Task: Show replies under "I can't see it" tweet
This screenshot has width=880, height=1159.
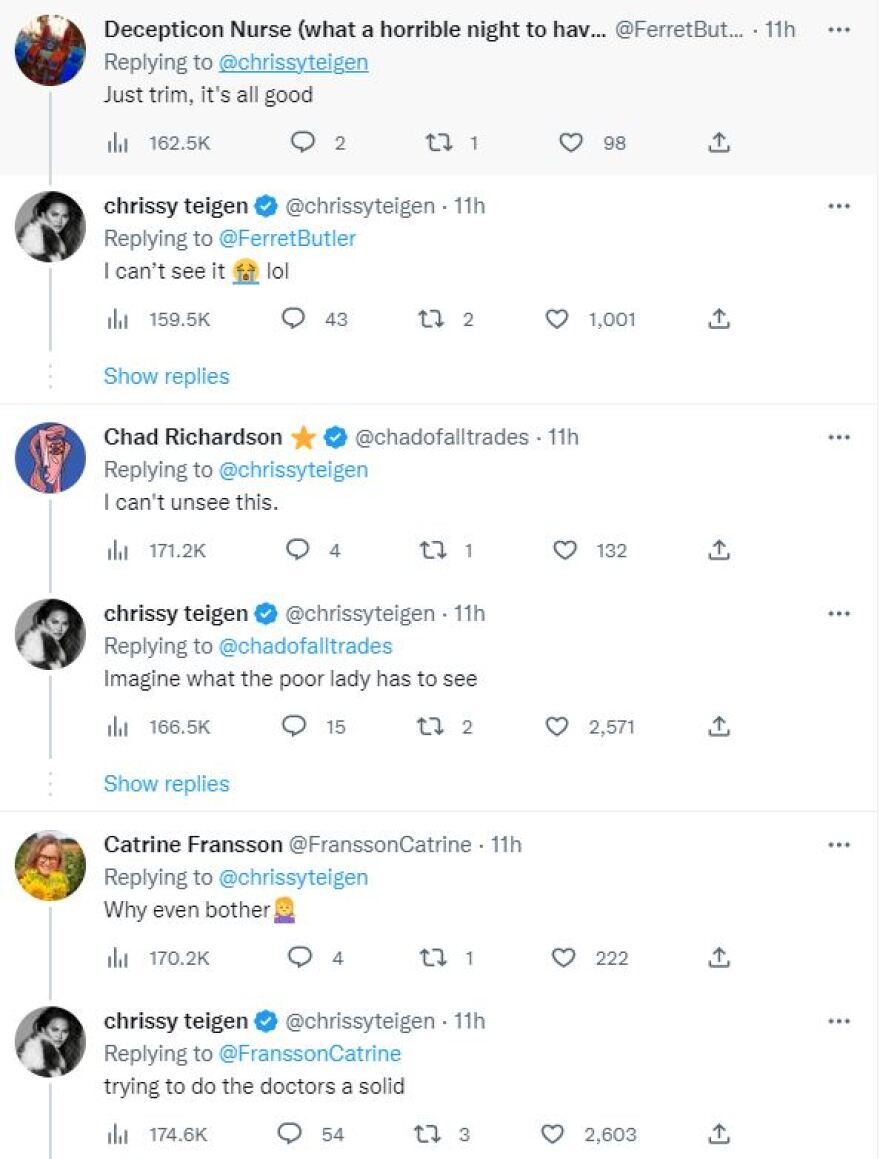Action: click(166, 376)
